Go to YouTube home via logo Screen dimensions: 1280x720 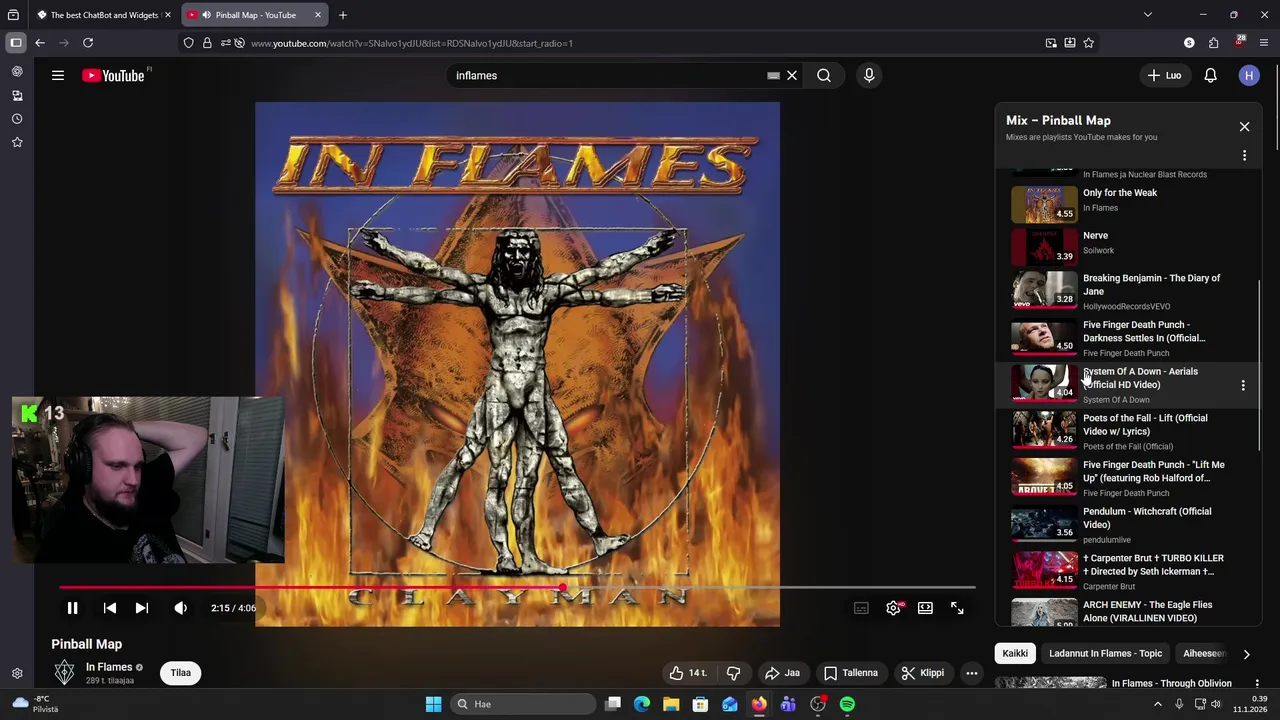click(x=113, y=75)
